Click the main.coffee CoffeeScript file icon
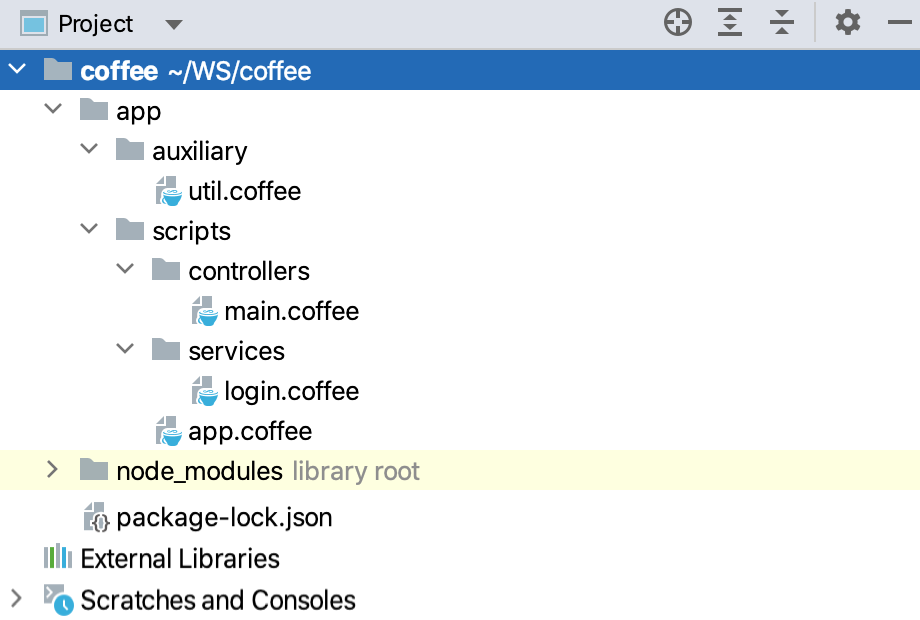920x620 pixels. pos(206,311)
